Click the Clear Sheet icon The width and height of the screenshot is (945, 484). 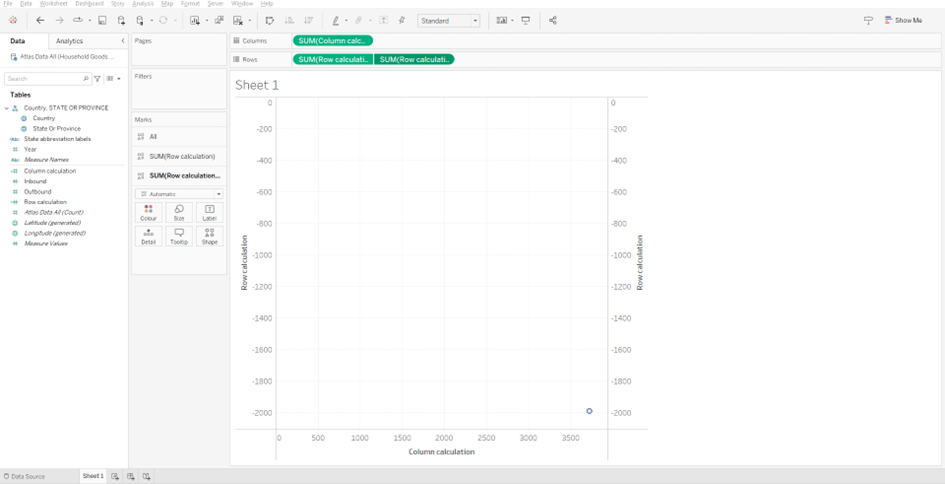238,20
